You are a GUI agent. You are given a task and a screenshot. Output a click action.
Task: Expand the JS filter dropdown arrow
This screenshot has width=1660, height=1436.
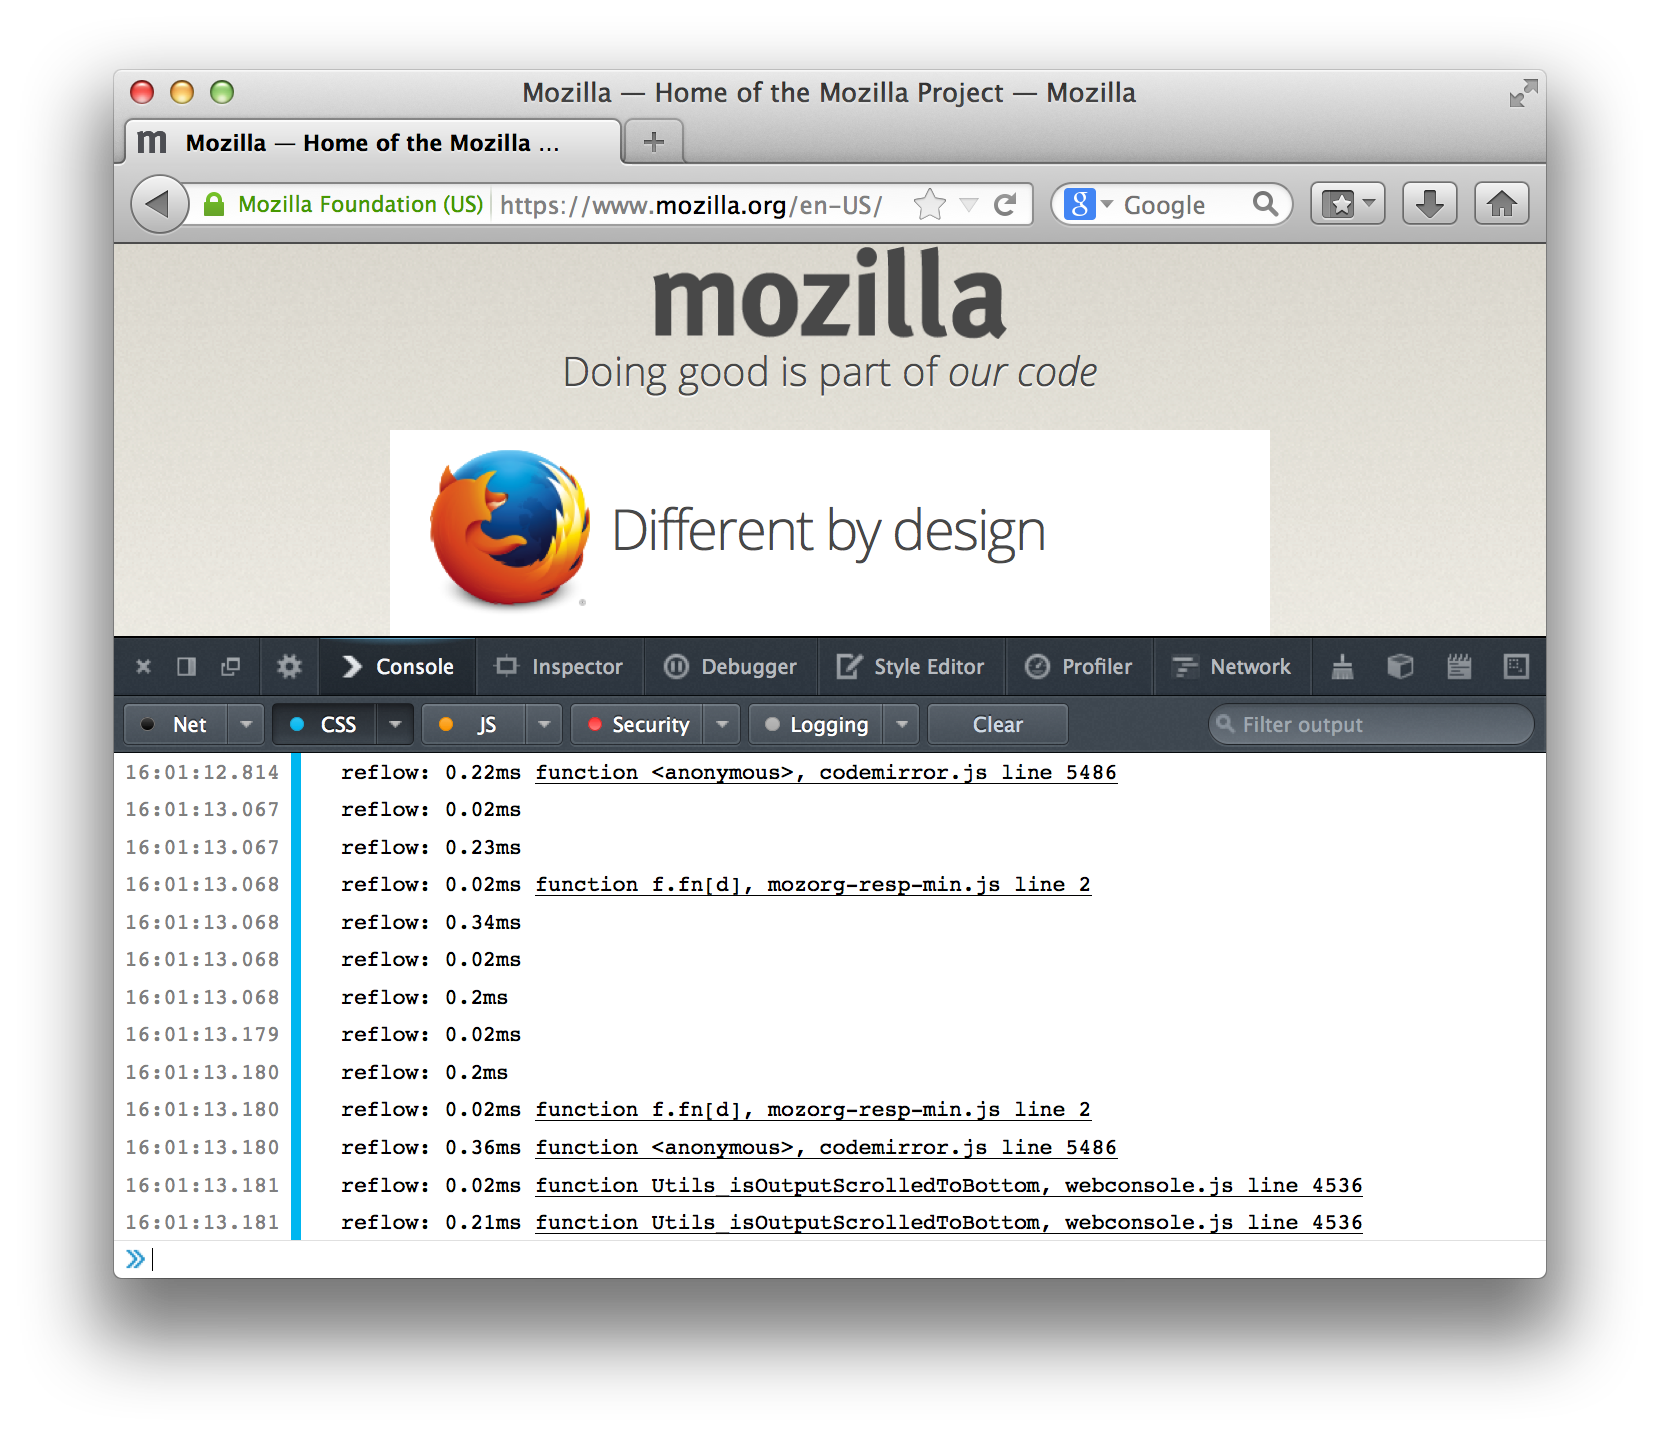[x=544, y=725]
